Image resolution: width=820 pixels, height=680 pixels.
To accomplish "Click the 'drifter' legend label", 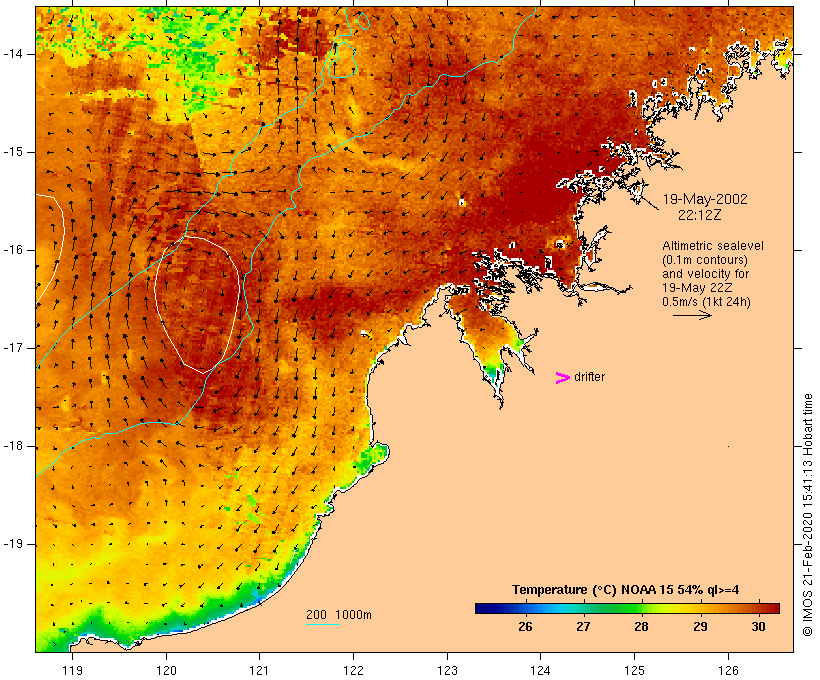I will (589, 377).
